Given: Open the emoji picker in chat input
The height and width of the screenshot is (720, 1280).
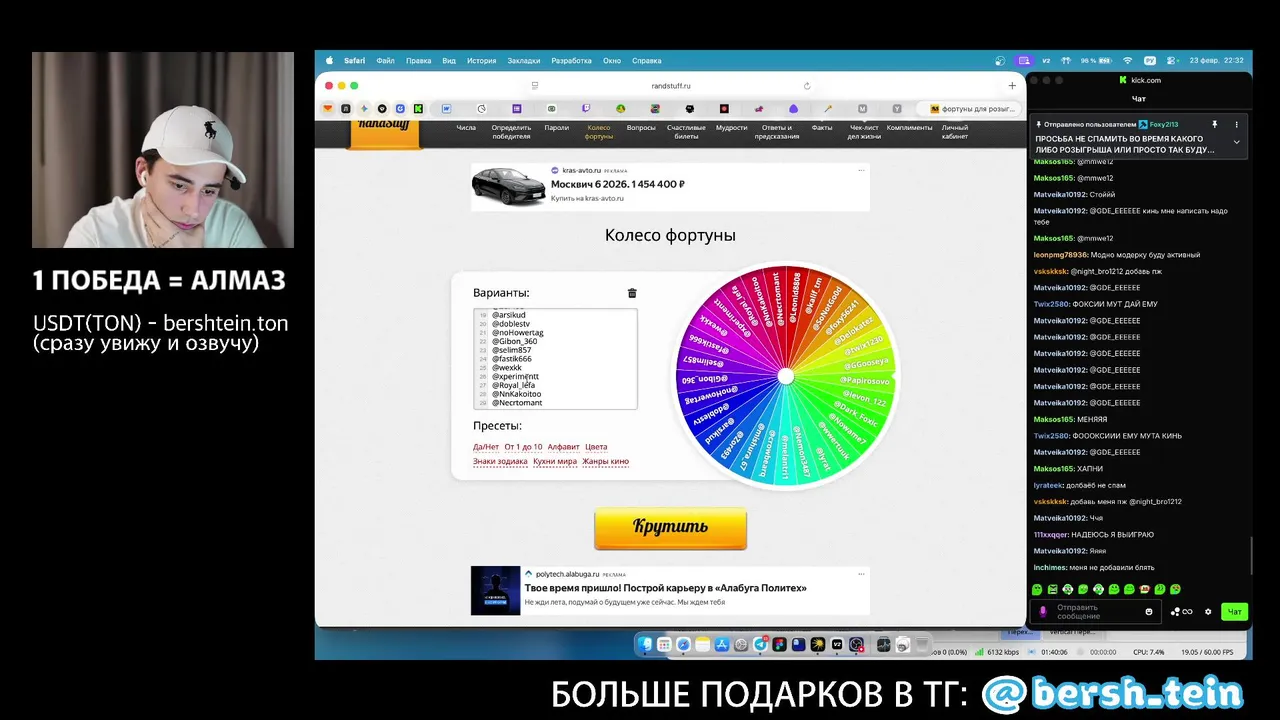Looking at the screenshot, I should (1149, 612).
